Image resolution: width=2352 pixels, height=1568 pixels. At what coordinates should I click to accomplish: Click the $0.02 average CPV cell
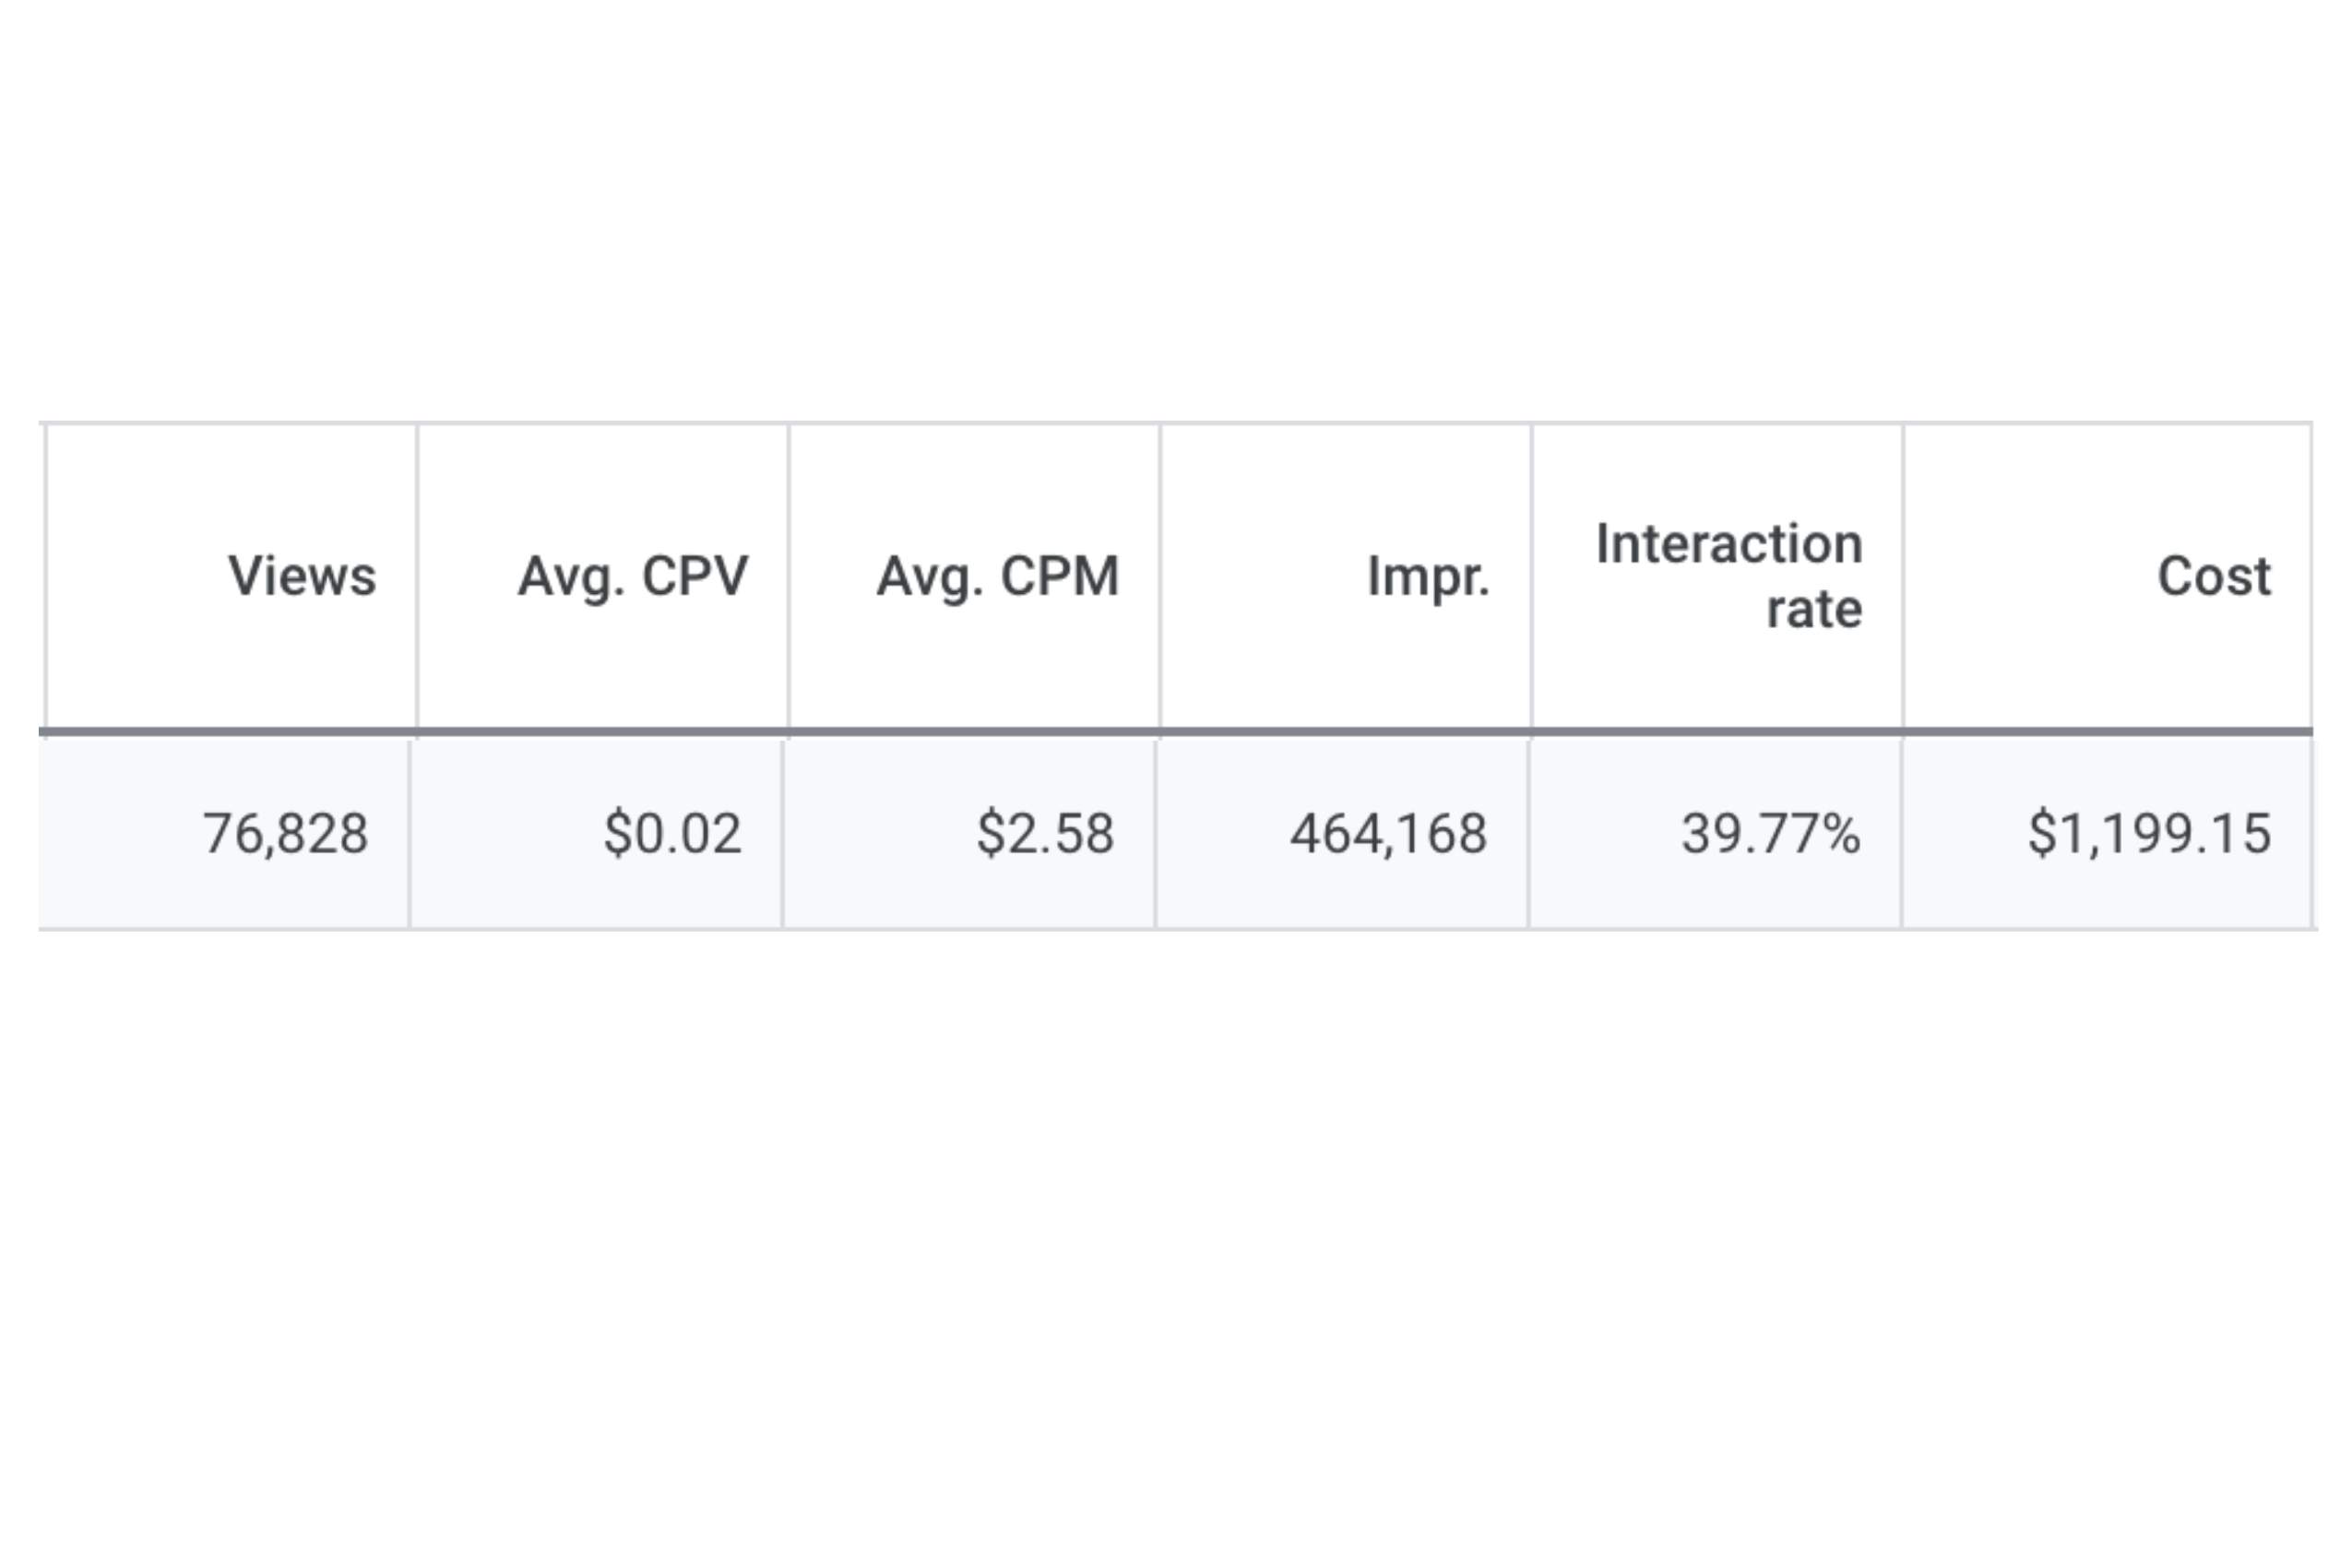[x=596, y=834]
